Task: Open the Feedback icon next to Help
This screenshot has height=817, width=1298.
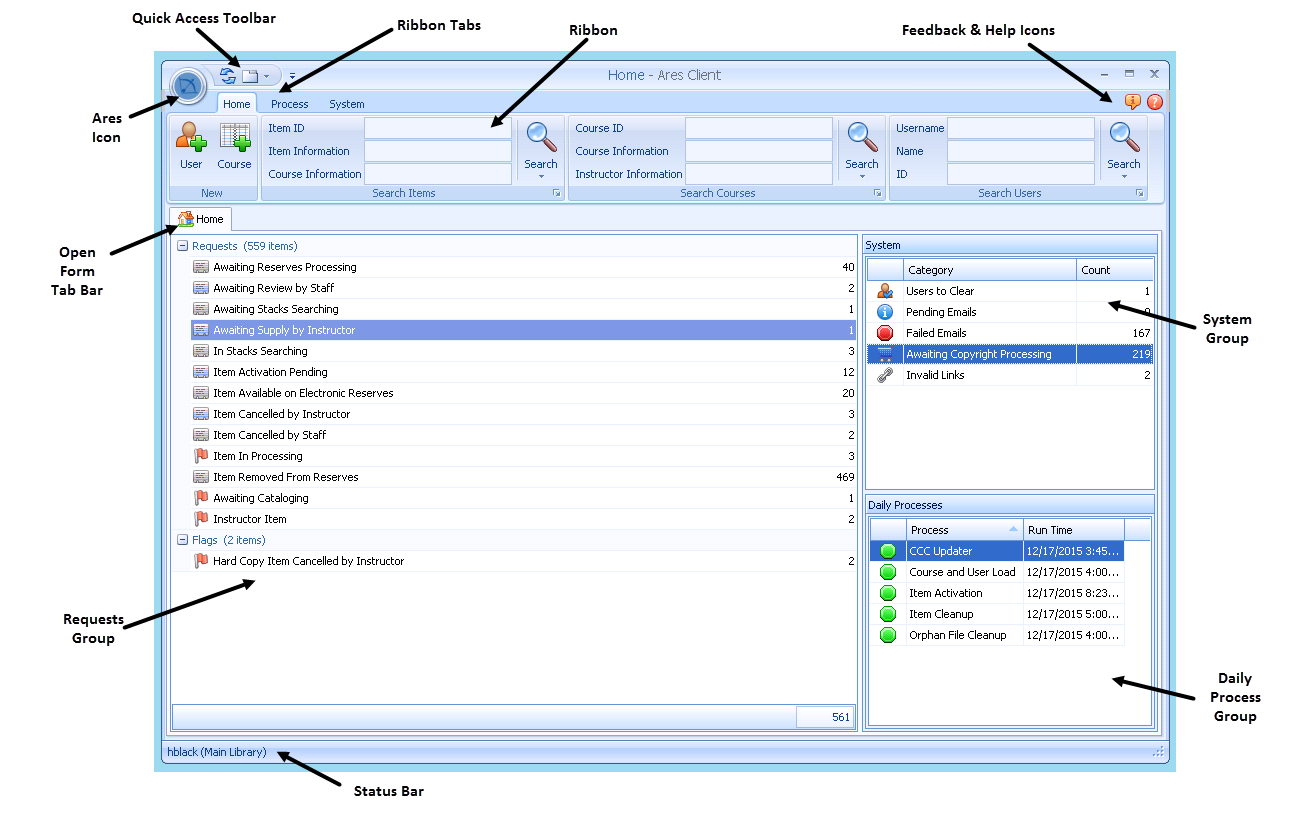Action: 1133,102
